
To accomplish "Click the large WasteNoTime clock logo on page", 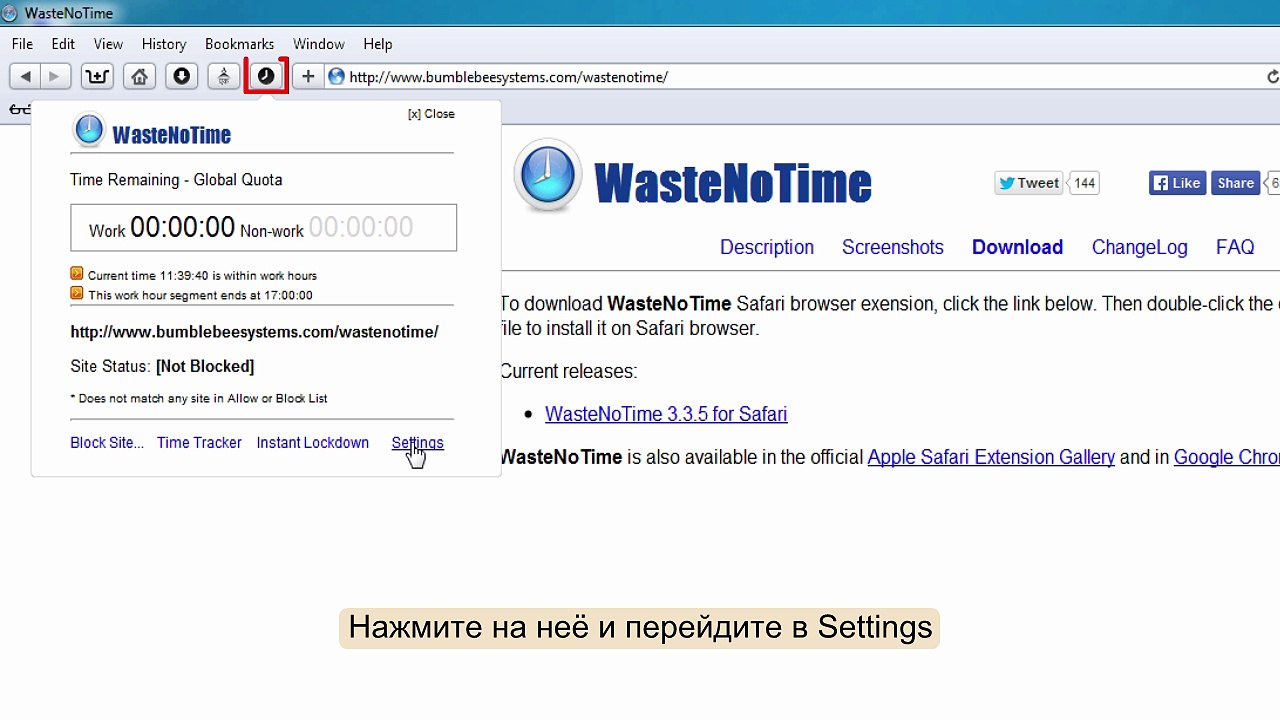I will click(547, 176).
